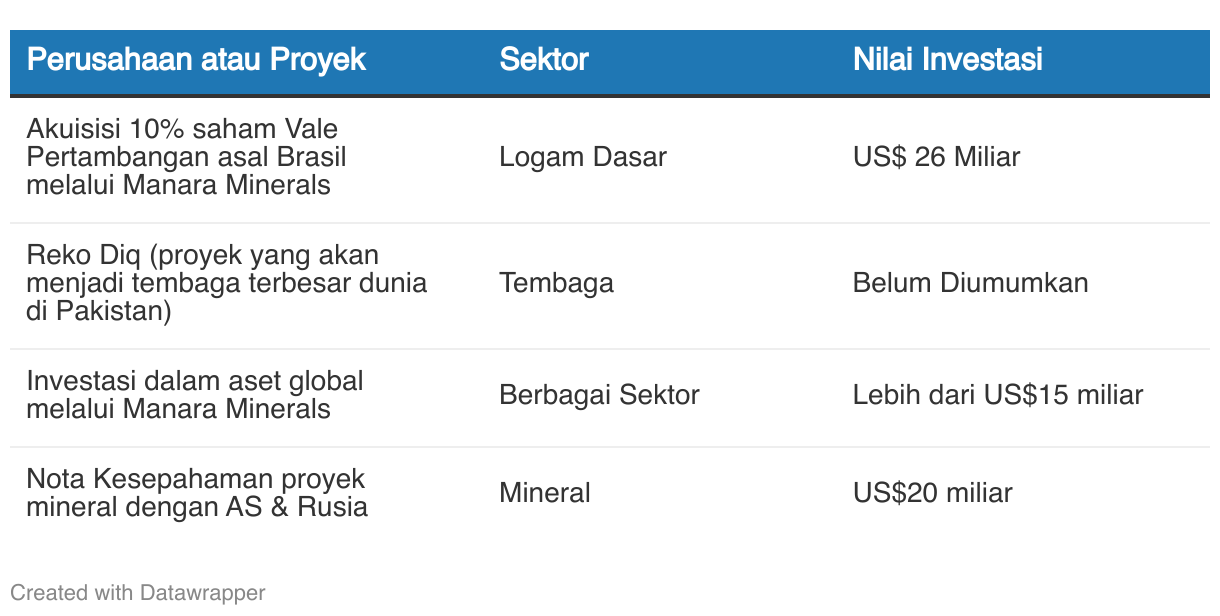This screenshot has height=616, width=1220.
Task: Click 'mineral dengan AS & Rusia' text
Action: click(197, 507)
